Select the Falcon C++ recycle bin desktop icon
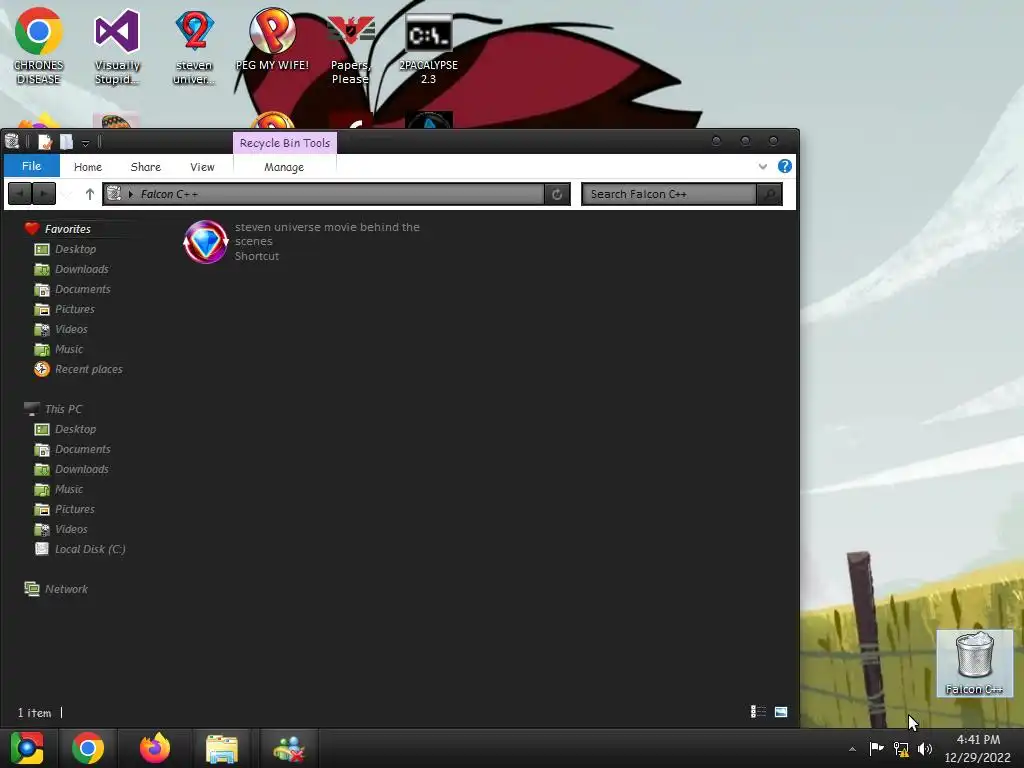Viewport: 1024px width, 768px height. pyautogui.click(x=974, y=663)
